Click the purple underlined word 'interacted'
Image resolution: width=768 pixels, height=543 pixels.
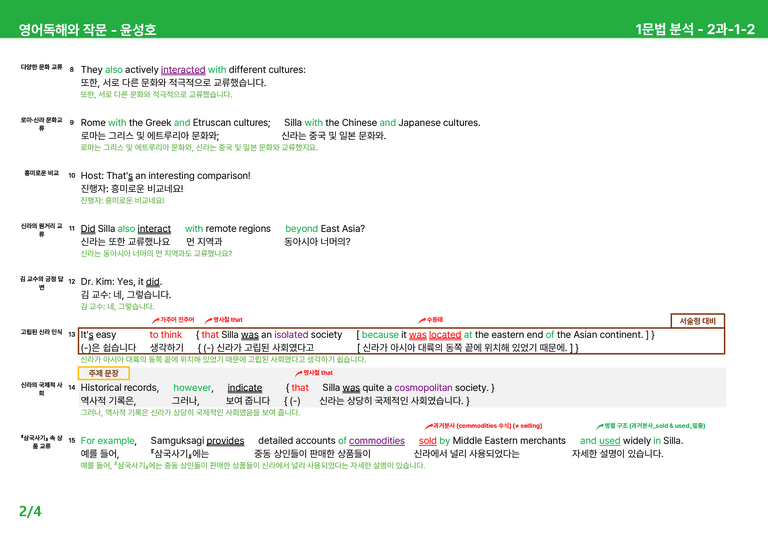[183, 70]
